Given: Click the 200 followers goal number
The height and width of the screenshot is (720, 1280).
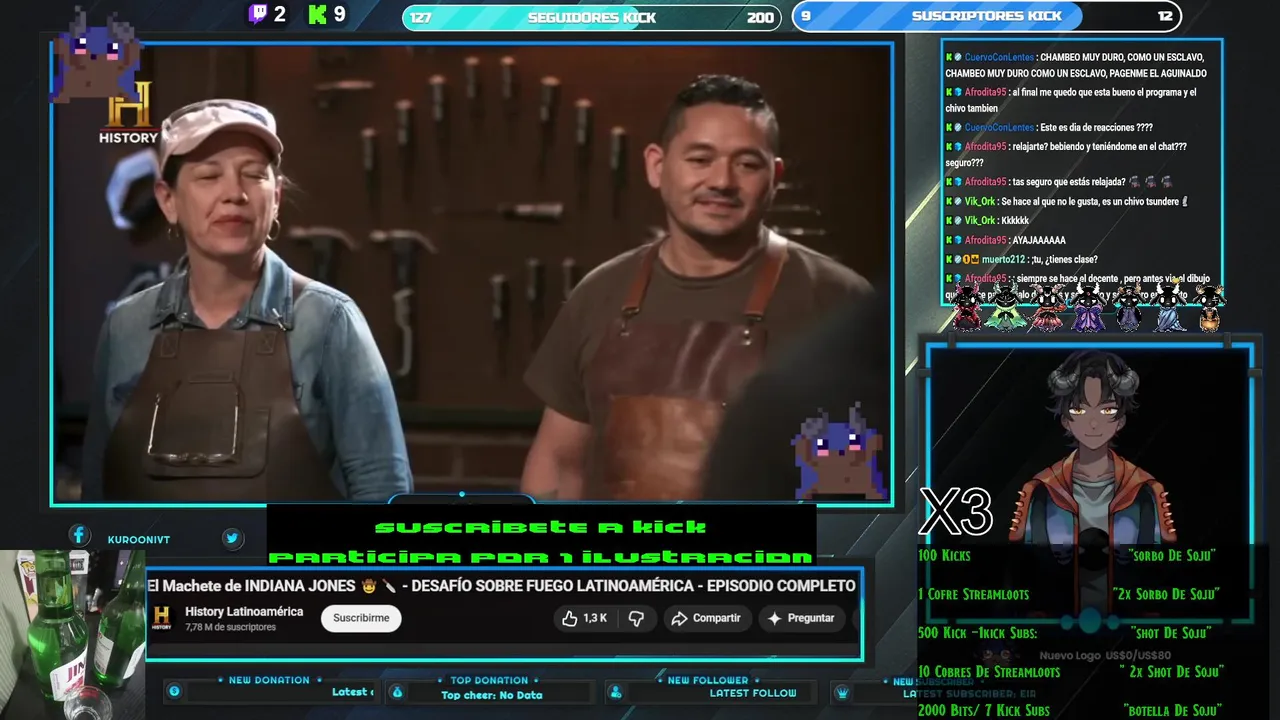Looking at the screenshot, I should coord(760,17).
